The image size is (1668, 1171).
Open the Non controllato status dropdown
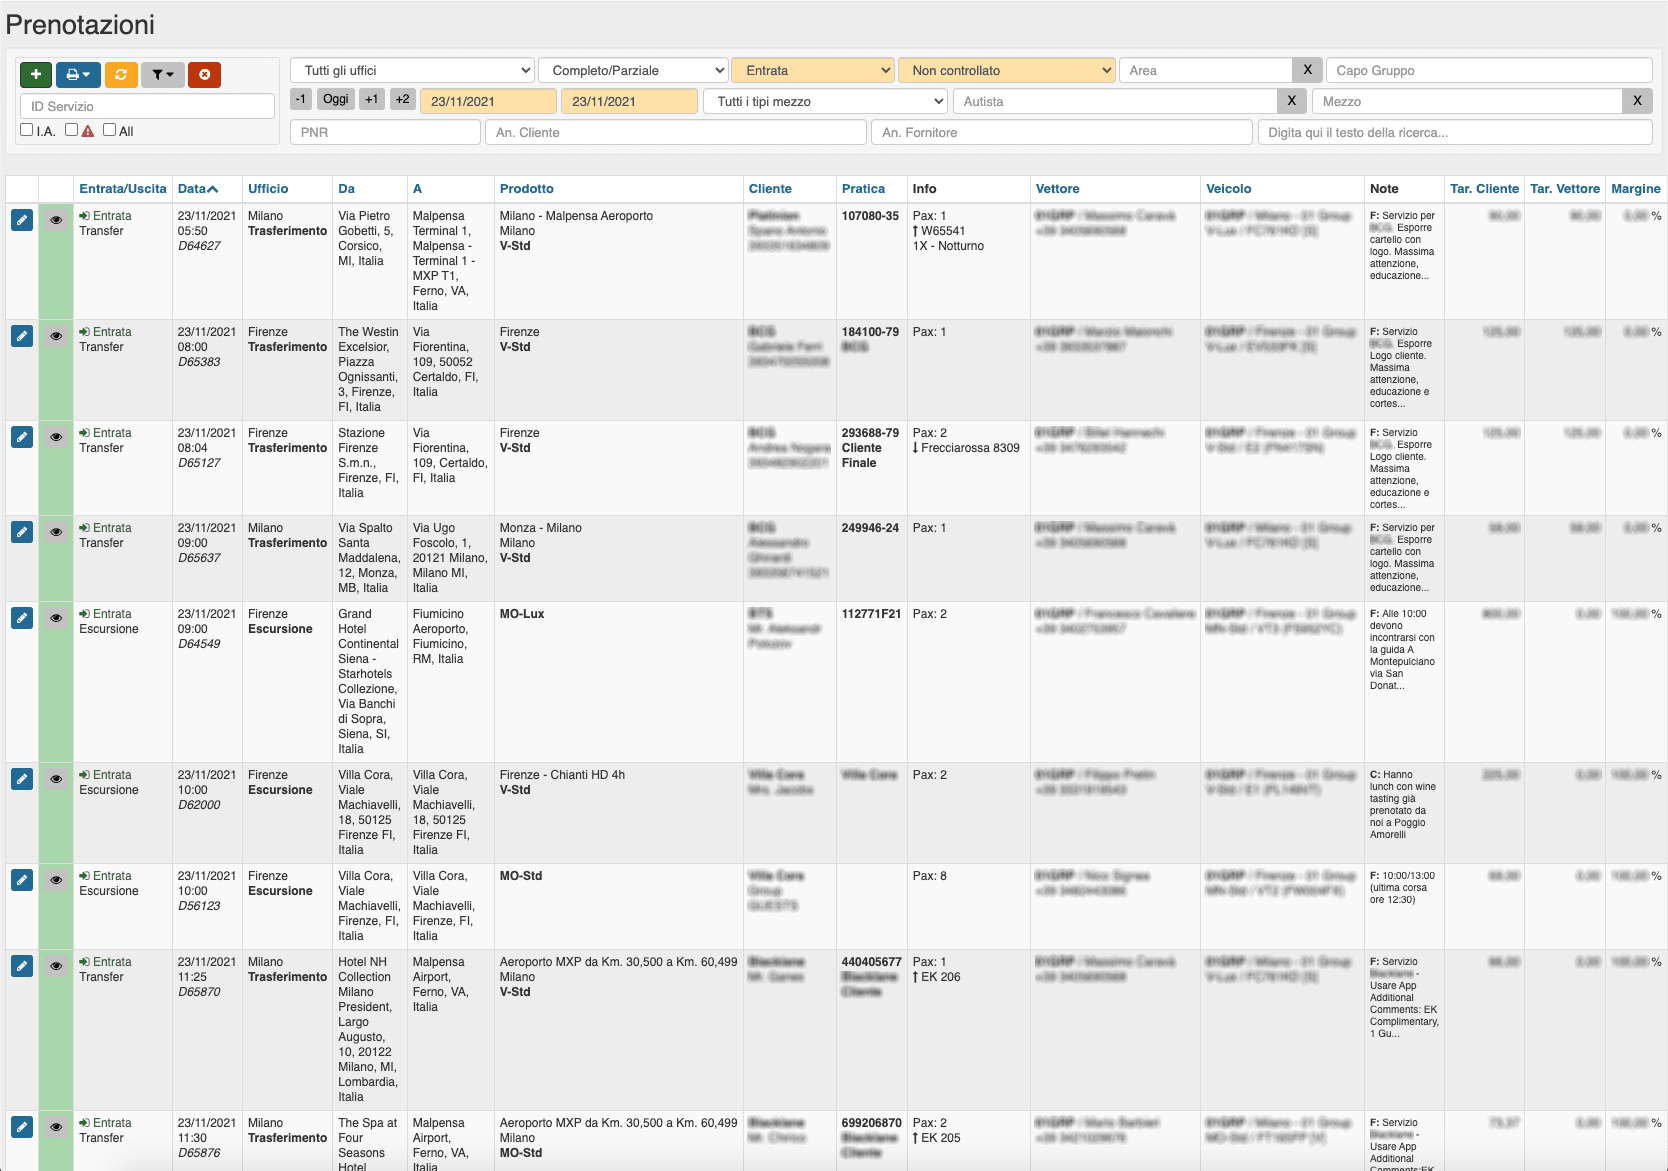[x=1006, y=71]
